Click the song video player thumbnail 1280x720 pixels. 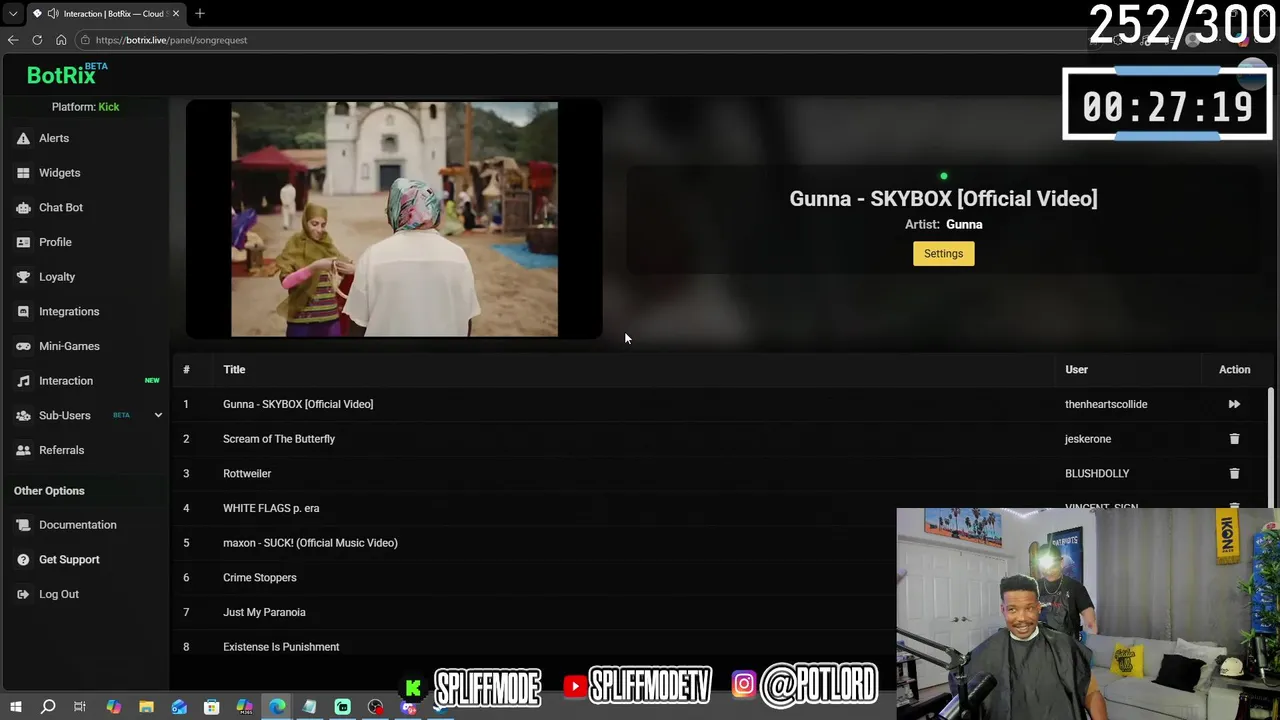394,219
